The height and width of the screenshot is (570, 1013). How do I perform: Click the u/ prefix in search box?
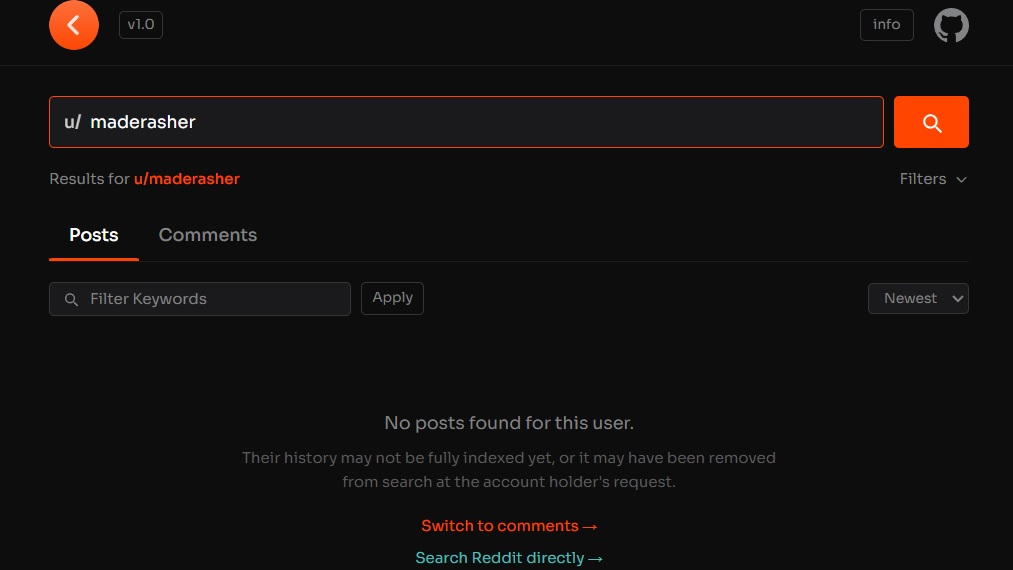tap(72, 122)
